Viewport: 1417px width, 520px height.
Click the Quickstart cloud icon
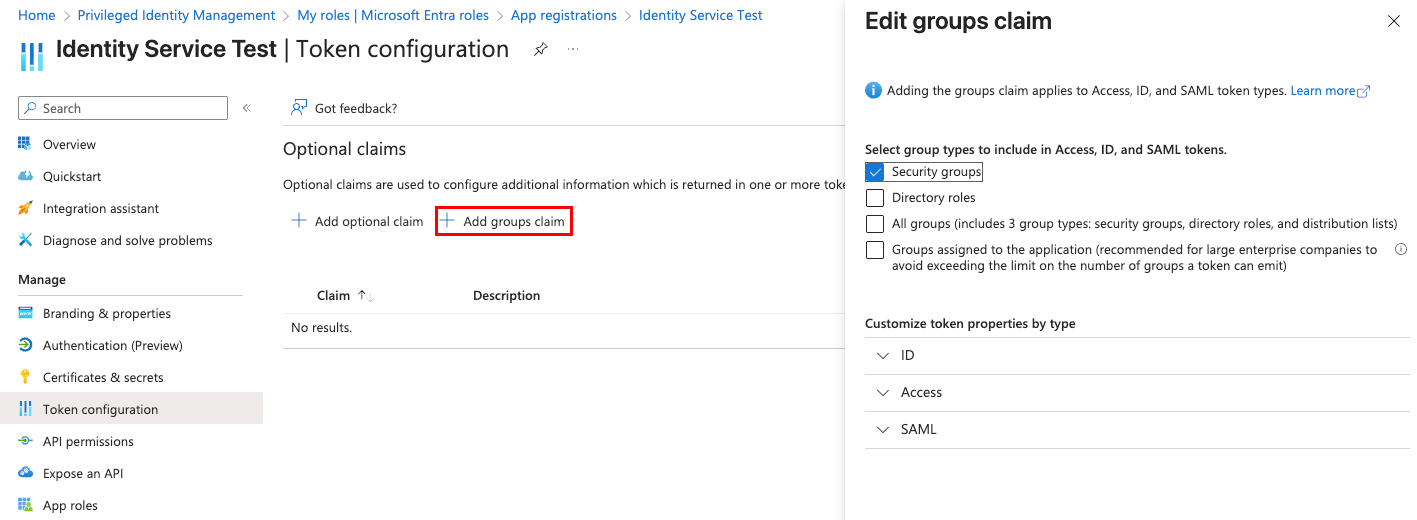[x=26, y=176]
